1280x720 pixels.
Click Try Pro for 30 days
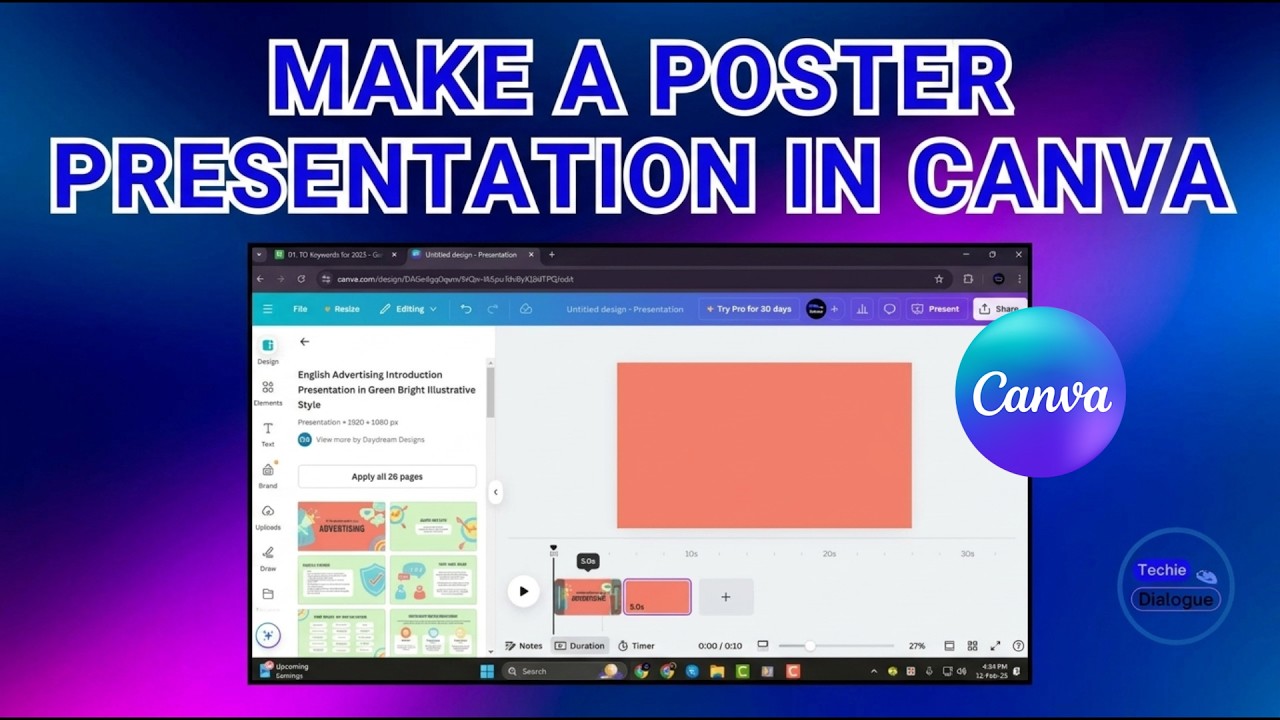[749, 309]
